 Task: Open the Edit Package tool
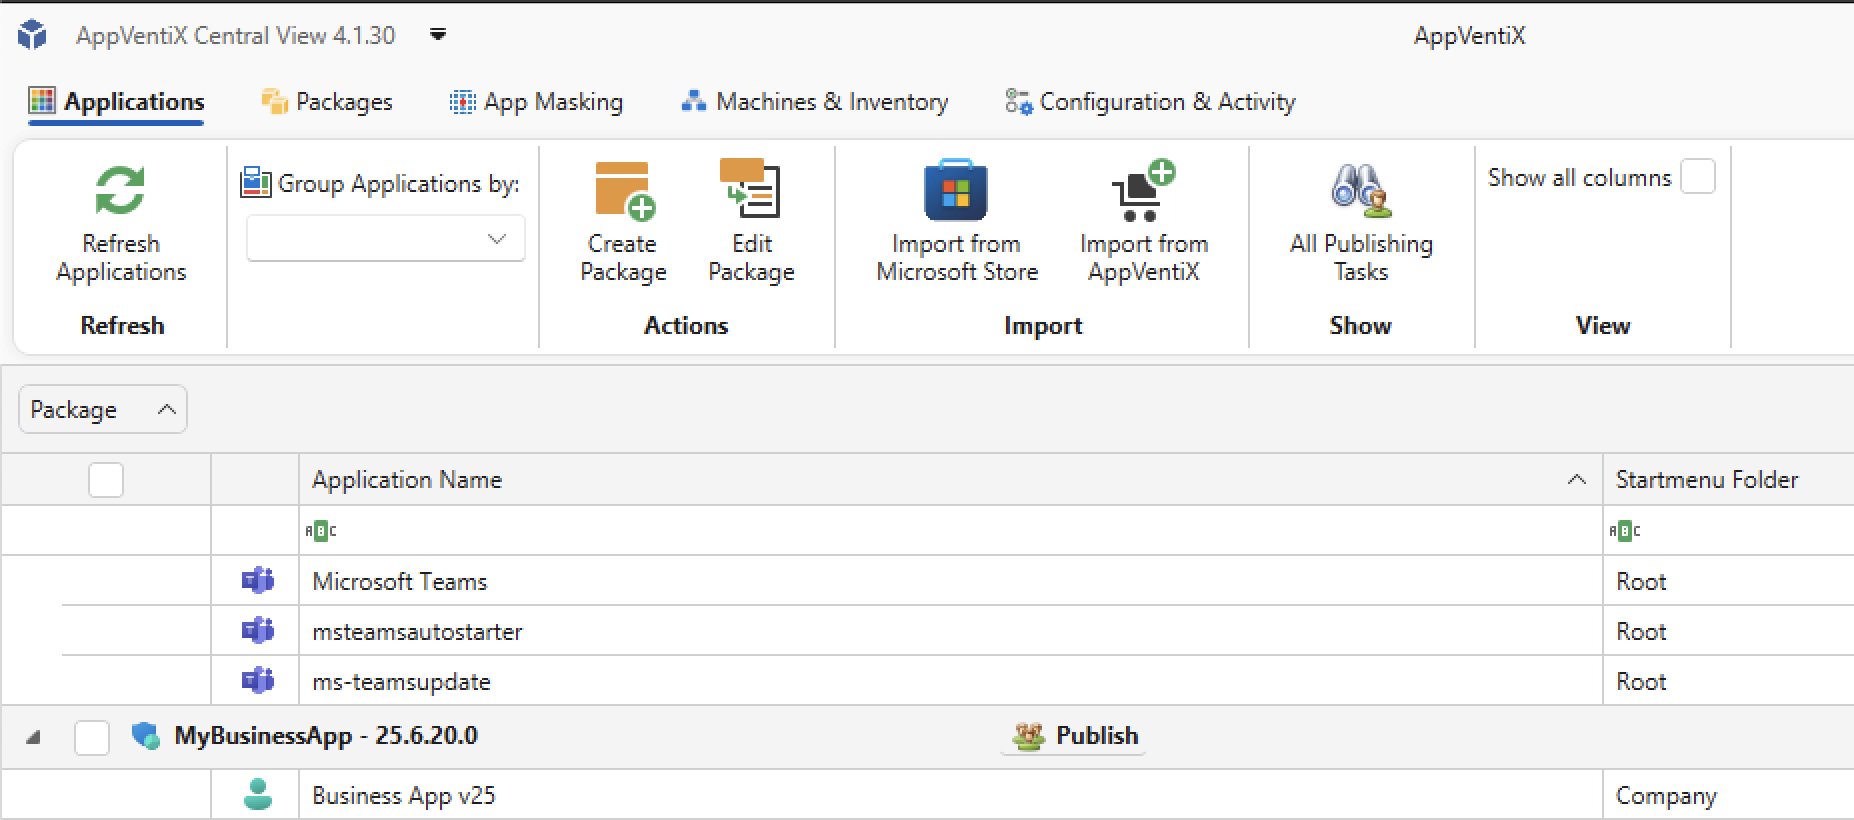tap(751, 190)
